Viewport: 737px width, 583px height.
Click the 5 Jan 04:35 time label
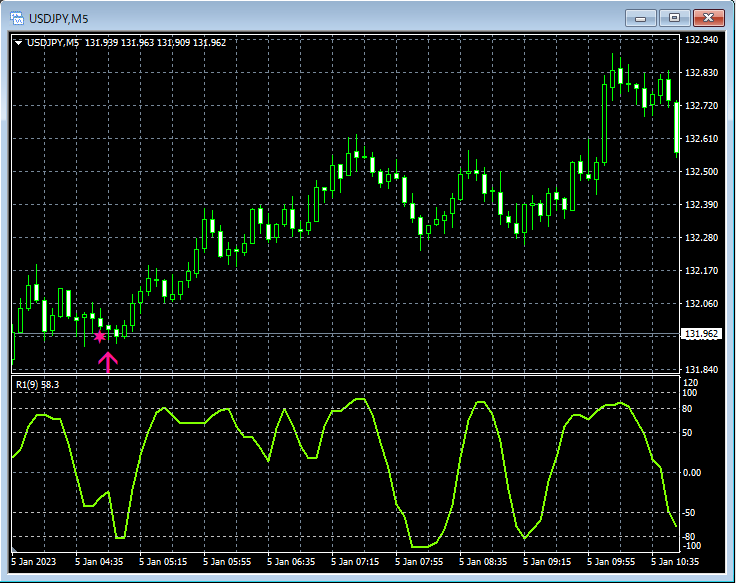99,561
